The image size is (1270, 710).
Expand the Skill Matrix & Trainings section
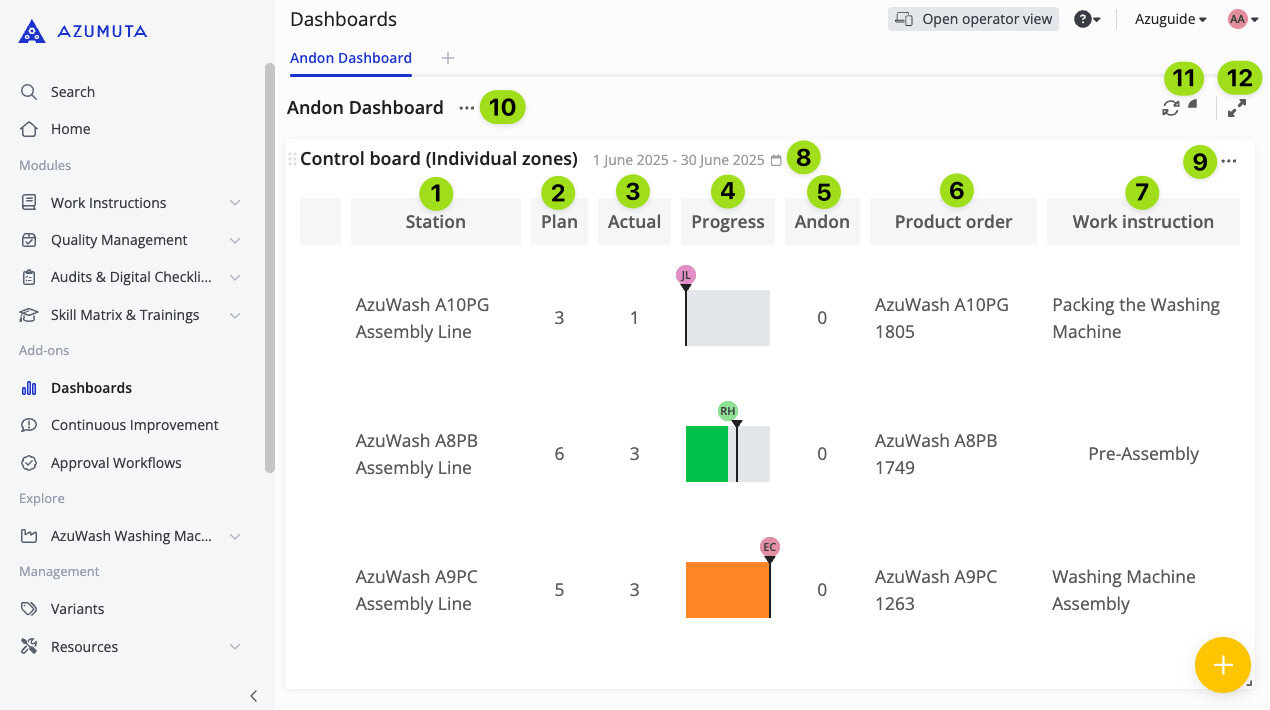coord(234,315)
